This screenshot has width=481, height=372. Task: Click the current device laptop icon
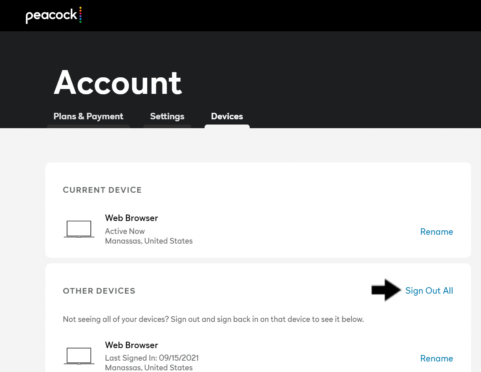click(x=79, y=229)
